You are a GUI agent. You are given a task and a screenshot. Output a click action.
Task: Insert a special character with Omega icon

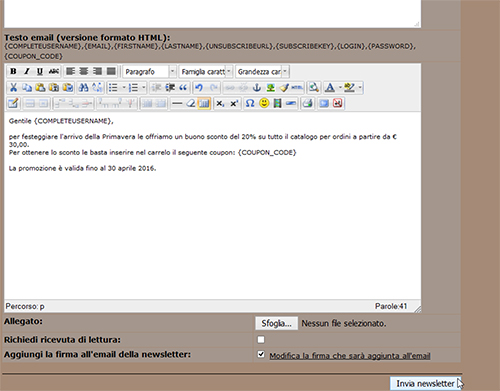click(x=250, y=103)
